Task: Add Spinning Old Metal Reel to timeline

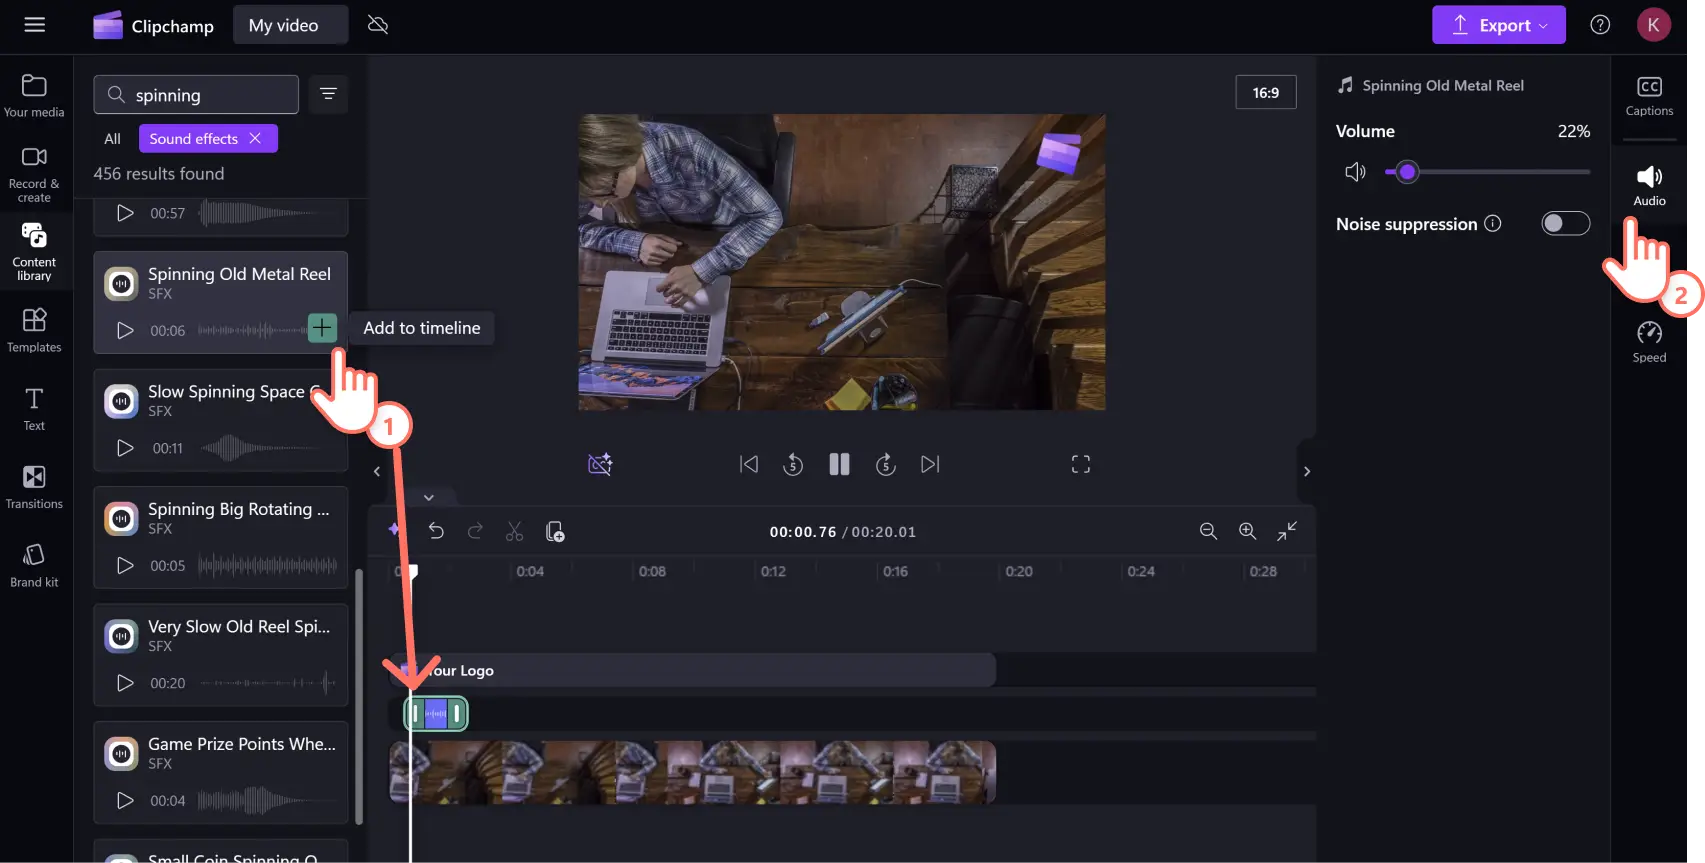Action: tap(322, 327)
